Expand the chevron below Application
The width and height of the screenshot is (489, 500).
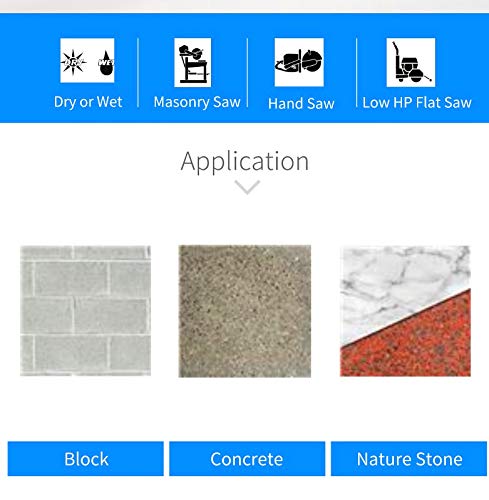247,187
